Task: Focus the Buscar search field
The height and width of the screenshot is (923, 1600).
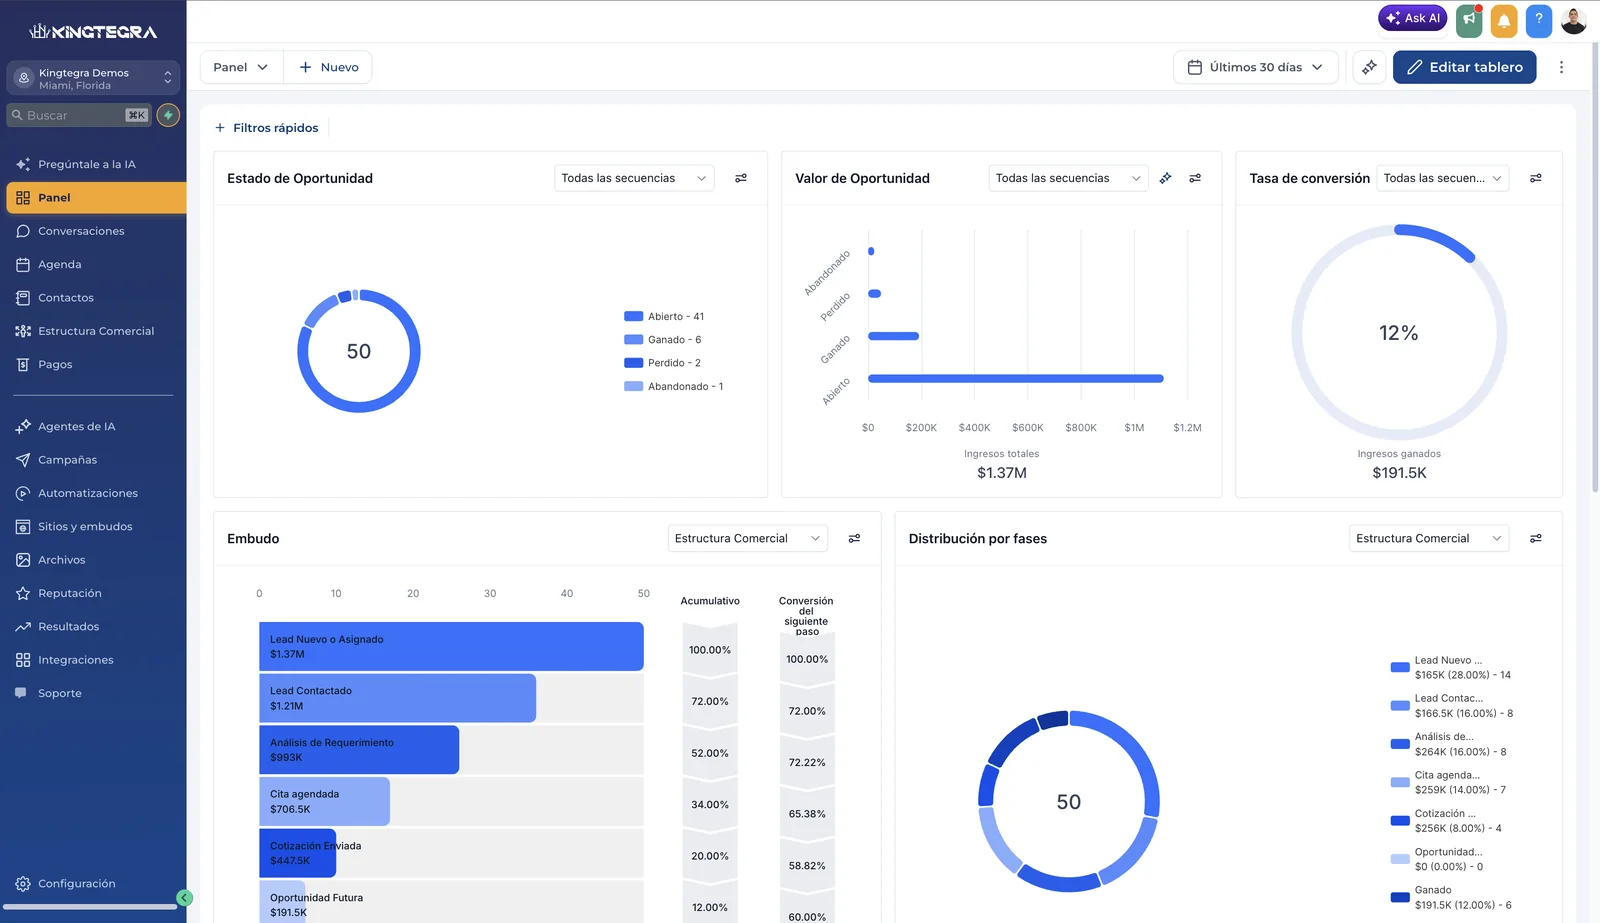Action: pos(79,115)
